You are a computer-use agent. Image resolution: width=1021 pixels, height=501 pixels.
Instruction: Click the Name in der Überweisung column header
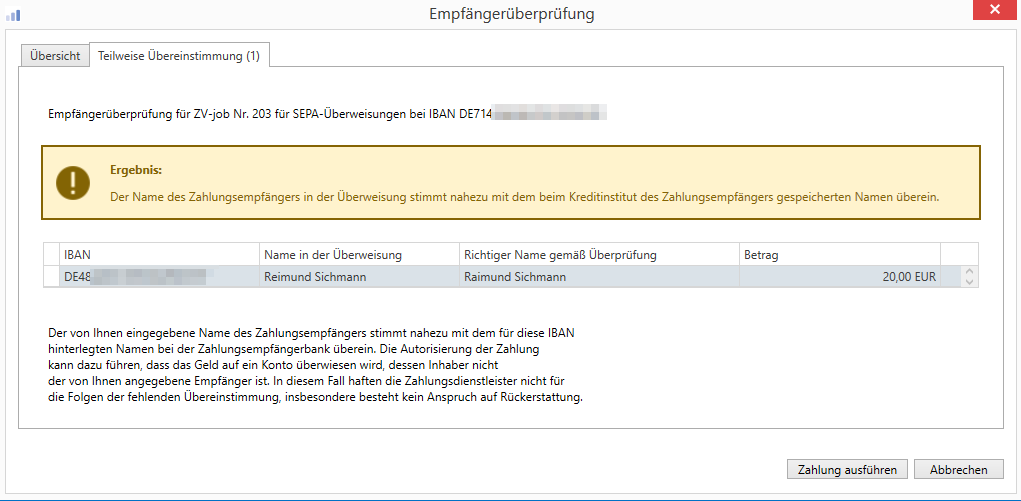click(x=359, y=255)
